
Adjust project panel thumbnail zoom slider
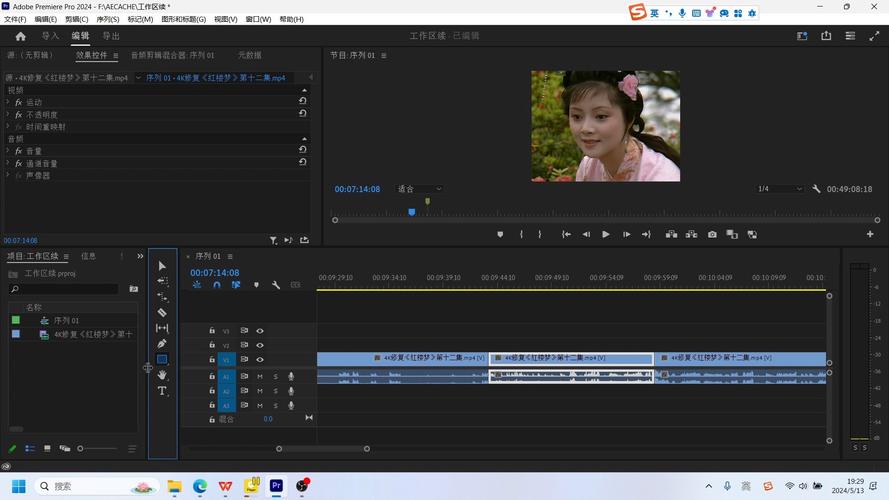80,448
